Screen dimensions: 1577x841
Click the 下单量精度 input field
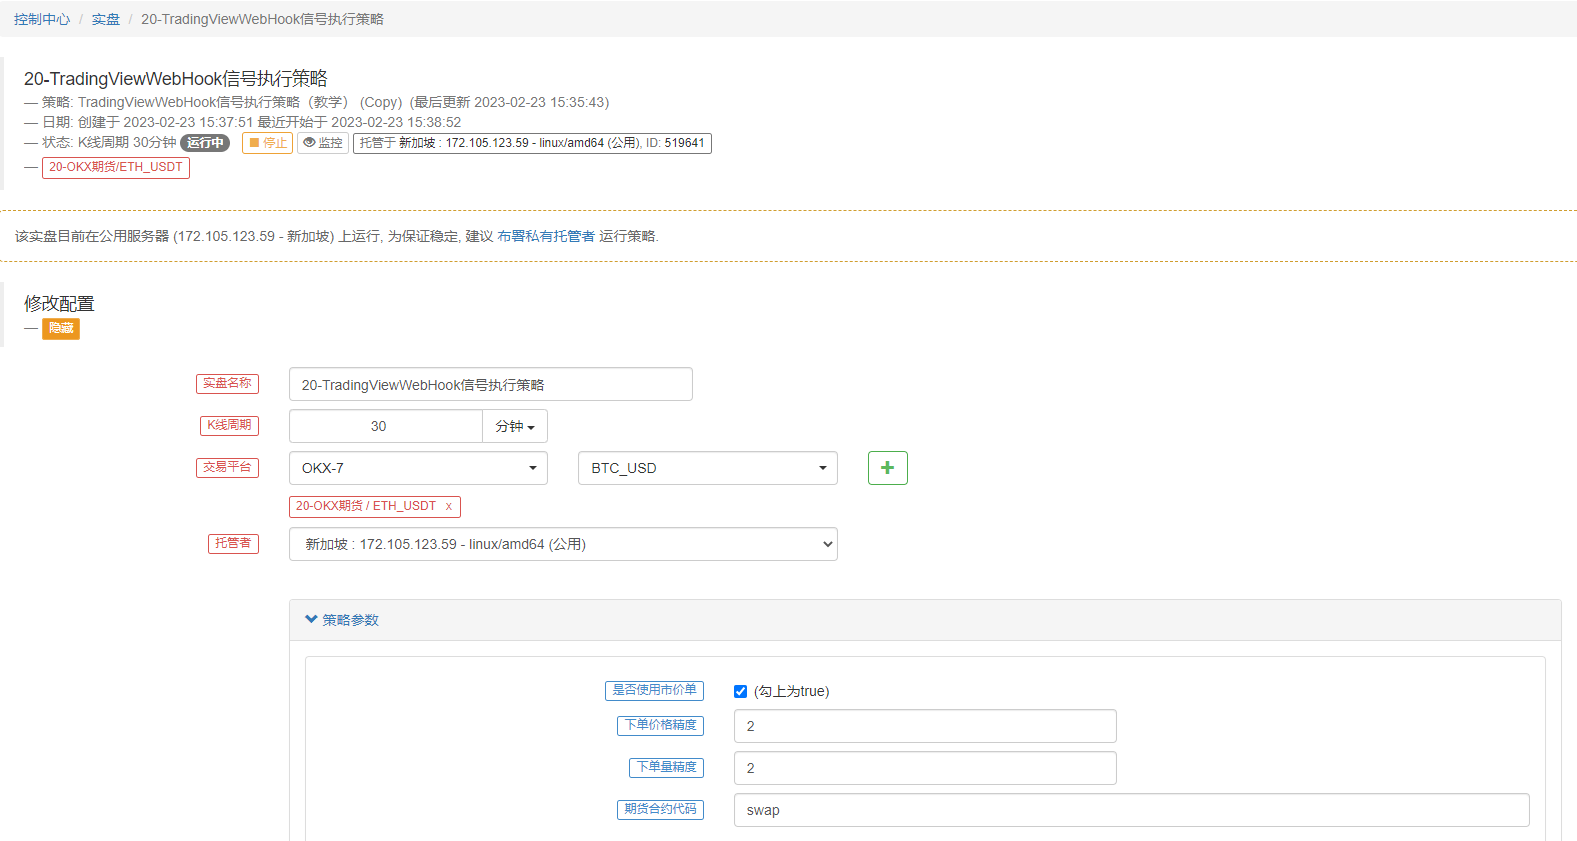pos(925,768)
